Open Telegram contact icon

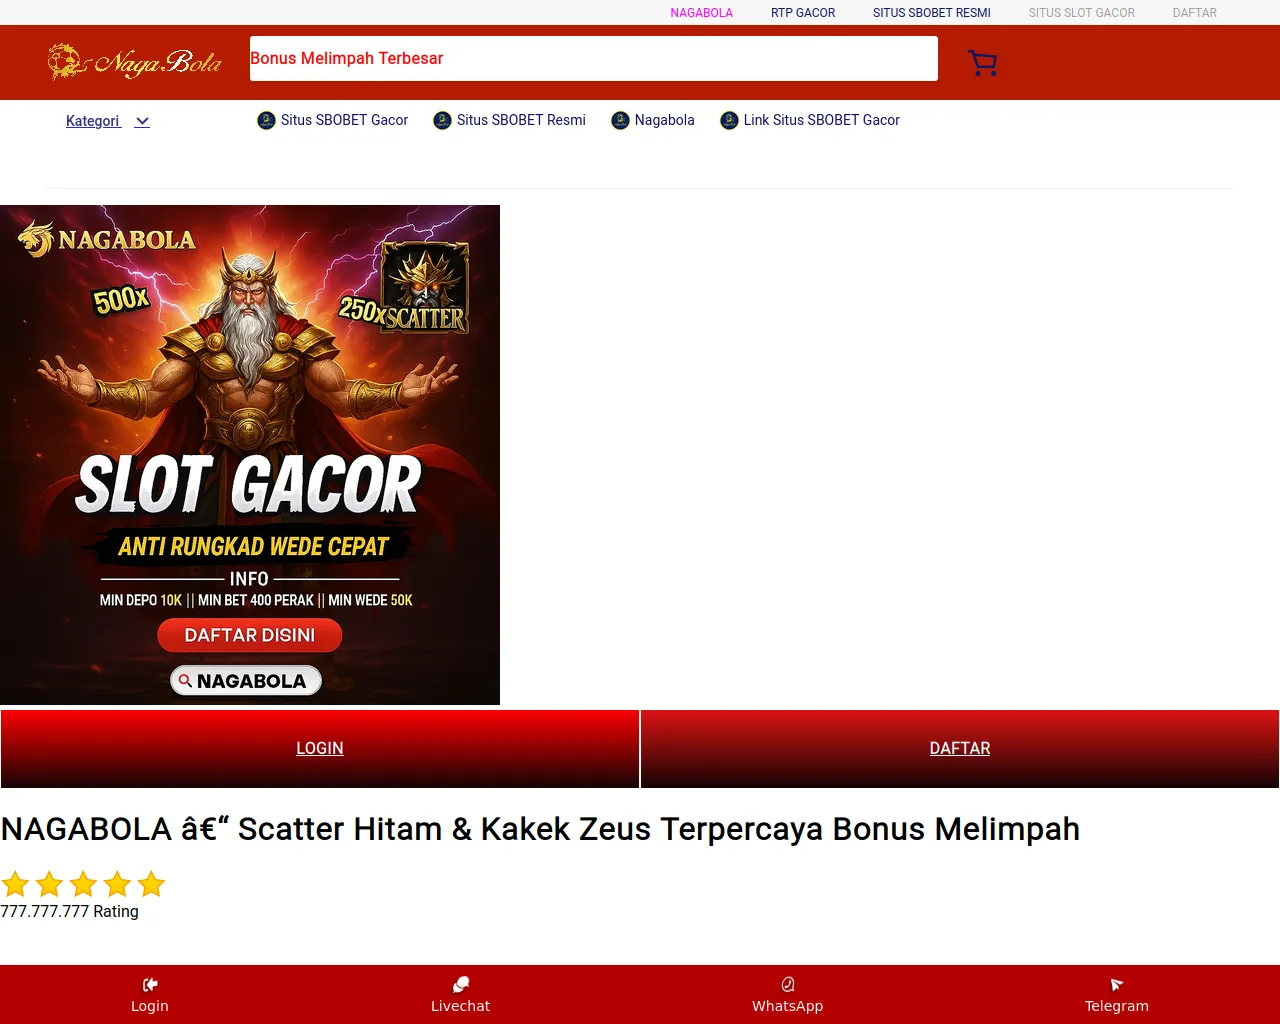pos(1117,984)
